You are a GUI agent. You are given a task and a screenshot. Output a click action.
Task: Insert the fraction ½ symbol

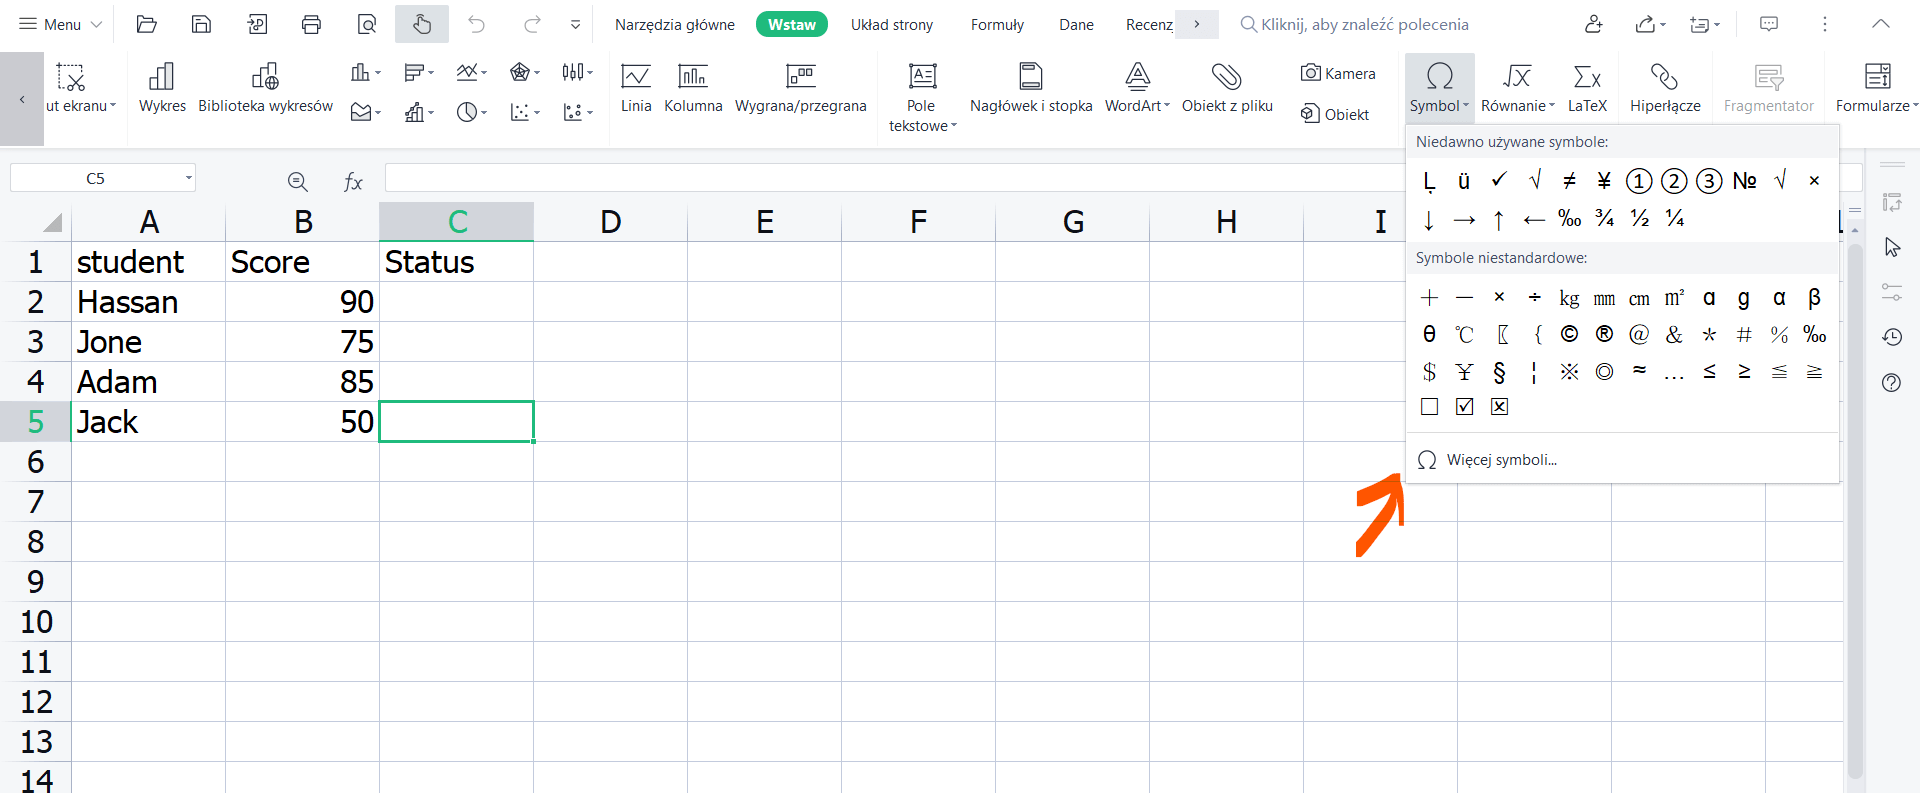pos(1640,218)
